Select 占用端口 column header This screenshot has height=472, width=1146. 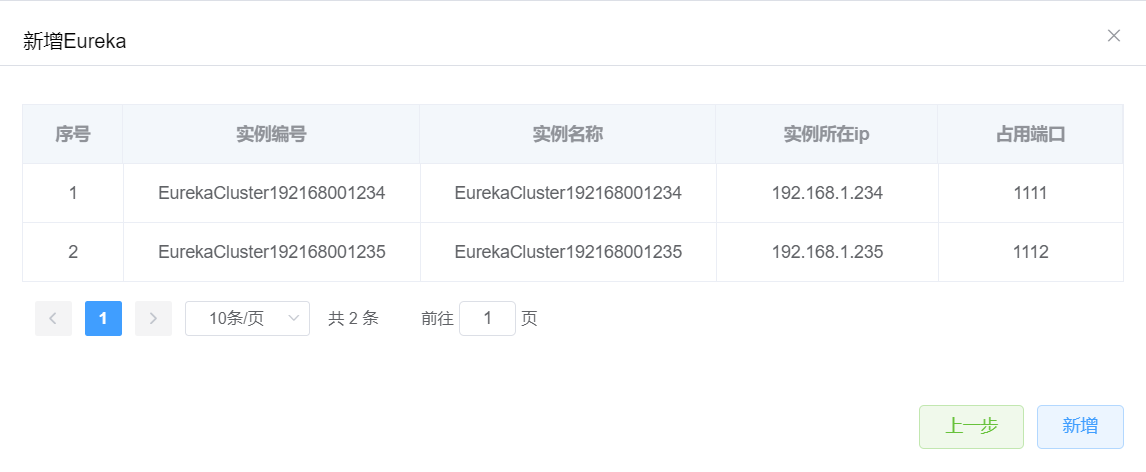(1031, 134)
